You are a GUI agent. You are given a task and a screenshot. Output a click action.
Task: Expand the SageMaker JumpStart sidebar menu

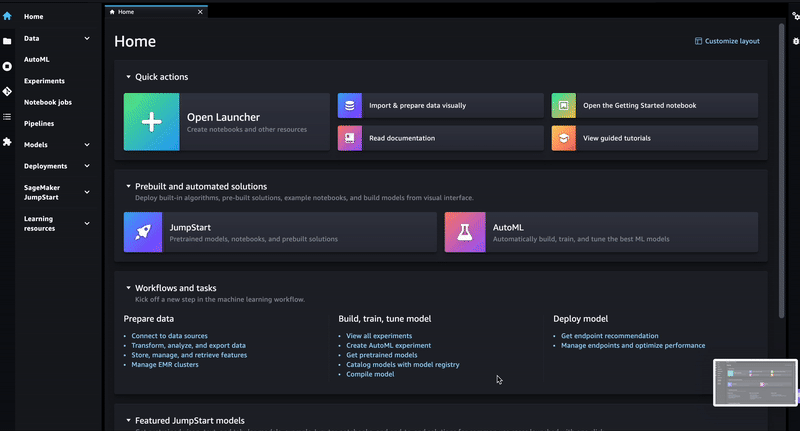click(x=87, y=192)
